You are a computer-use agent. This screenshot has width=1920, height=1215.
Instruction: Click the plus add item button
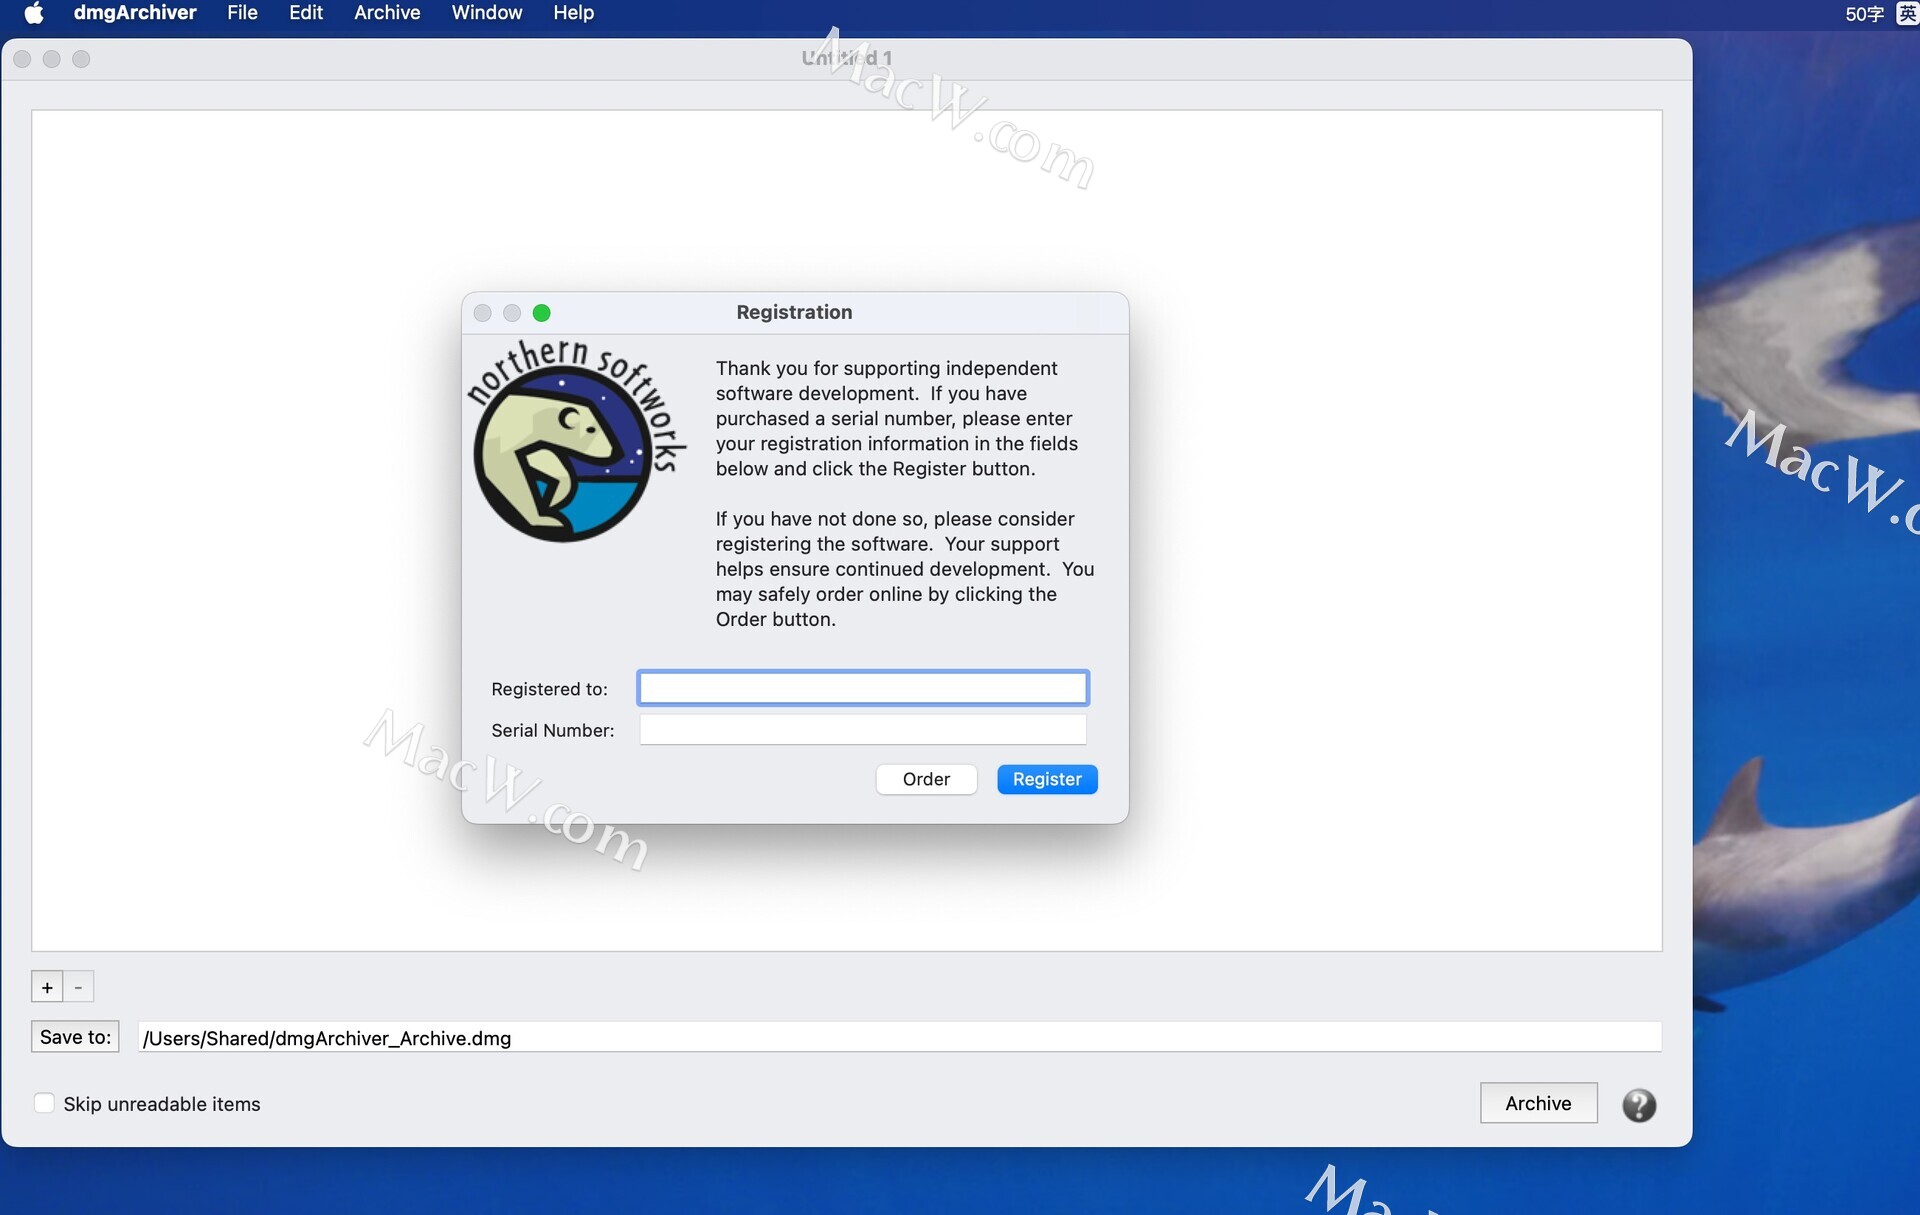(47, 987)
